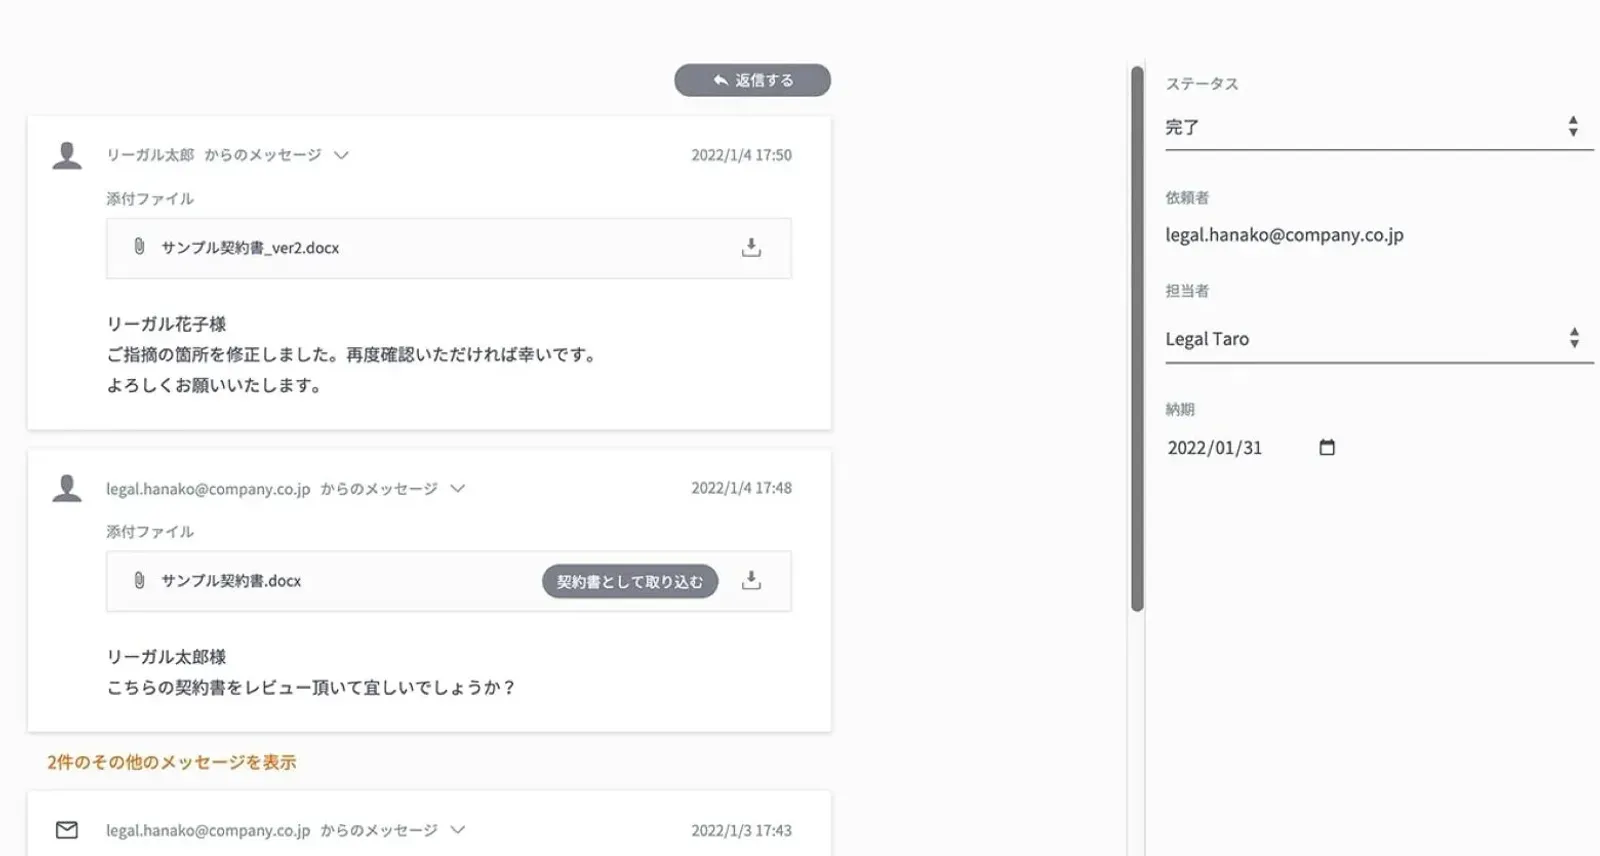Expand リーガル太郎 message header chevron

pyautogui.click(x=341, y=155)
